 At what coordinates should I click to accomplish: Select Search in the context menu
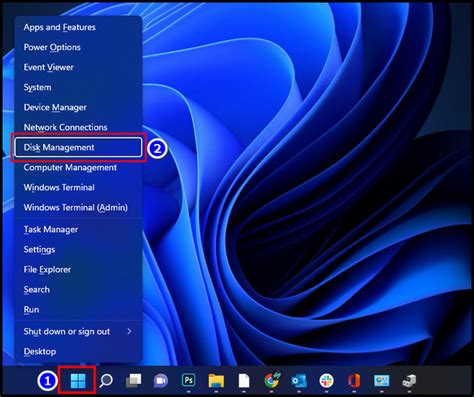click(x=79, y=289)
